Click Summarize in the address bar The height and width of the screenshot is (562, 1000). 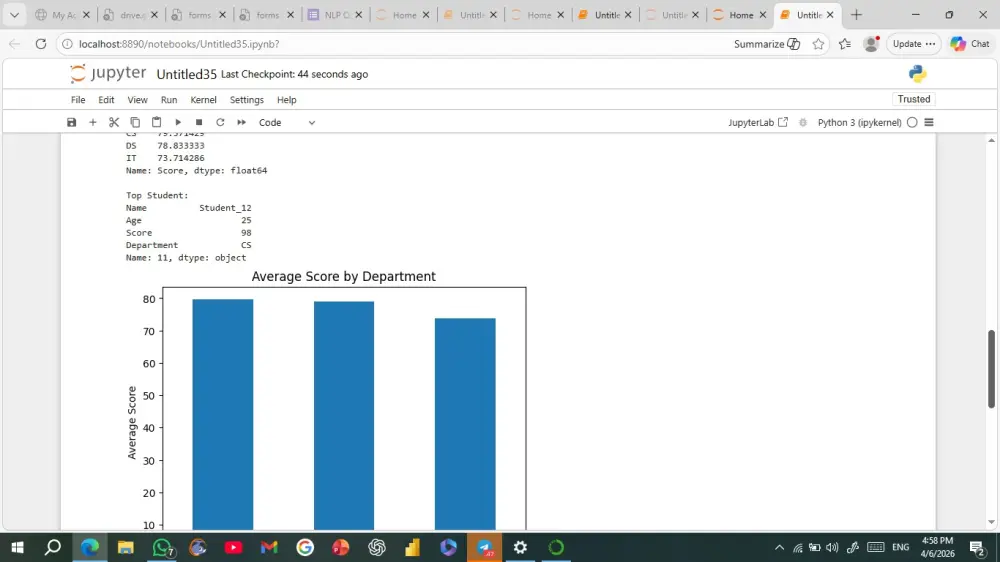[x=767, y=44]
